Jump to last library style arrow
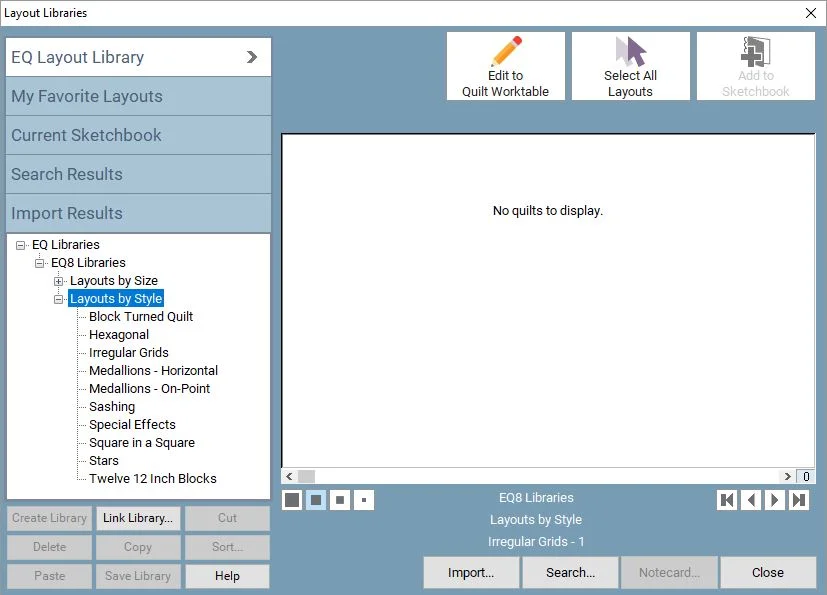The height and width of the screenshot is (595, 827). 799,500
